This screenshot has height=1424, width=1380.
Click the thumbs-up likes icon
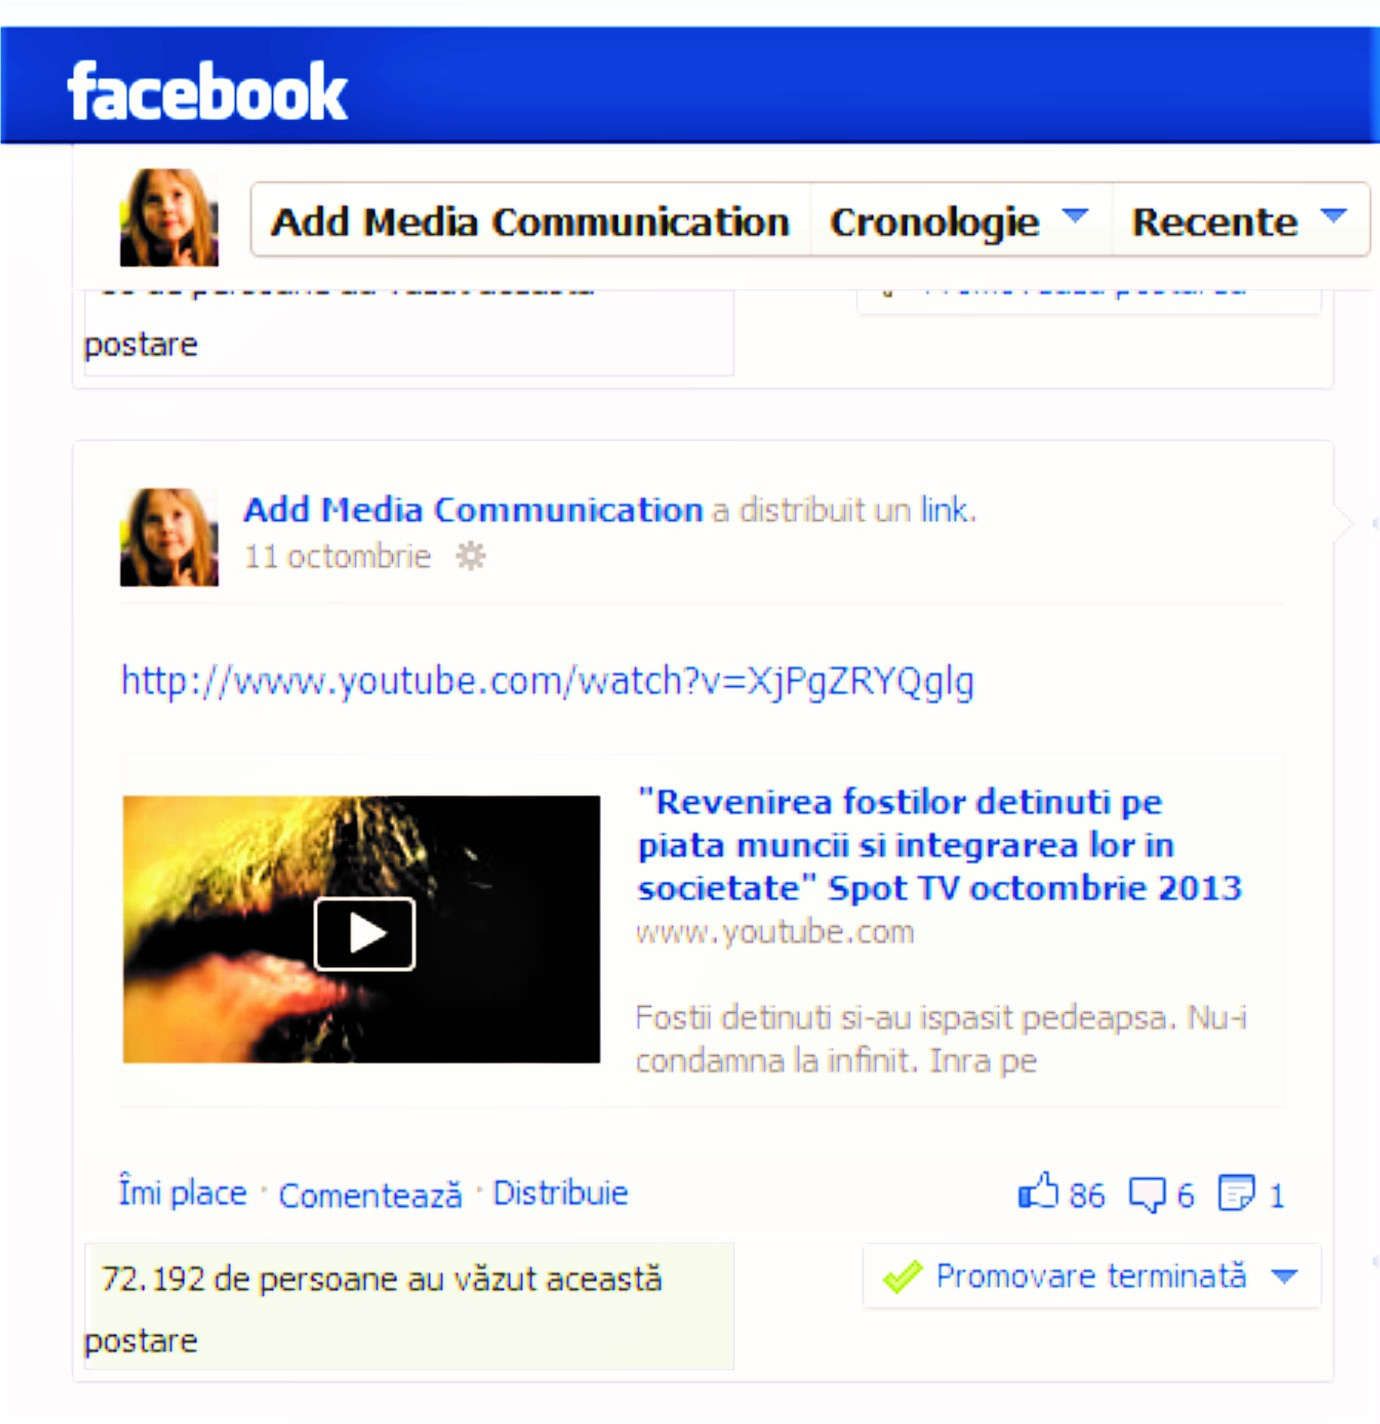1038,1191
